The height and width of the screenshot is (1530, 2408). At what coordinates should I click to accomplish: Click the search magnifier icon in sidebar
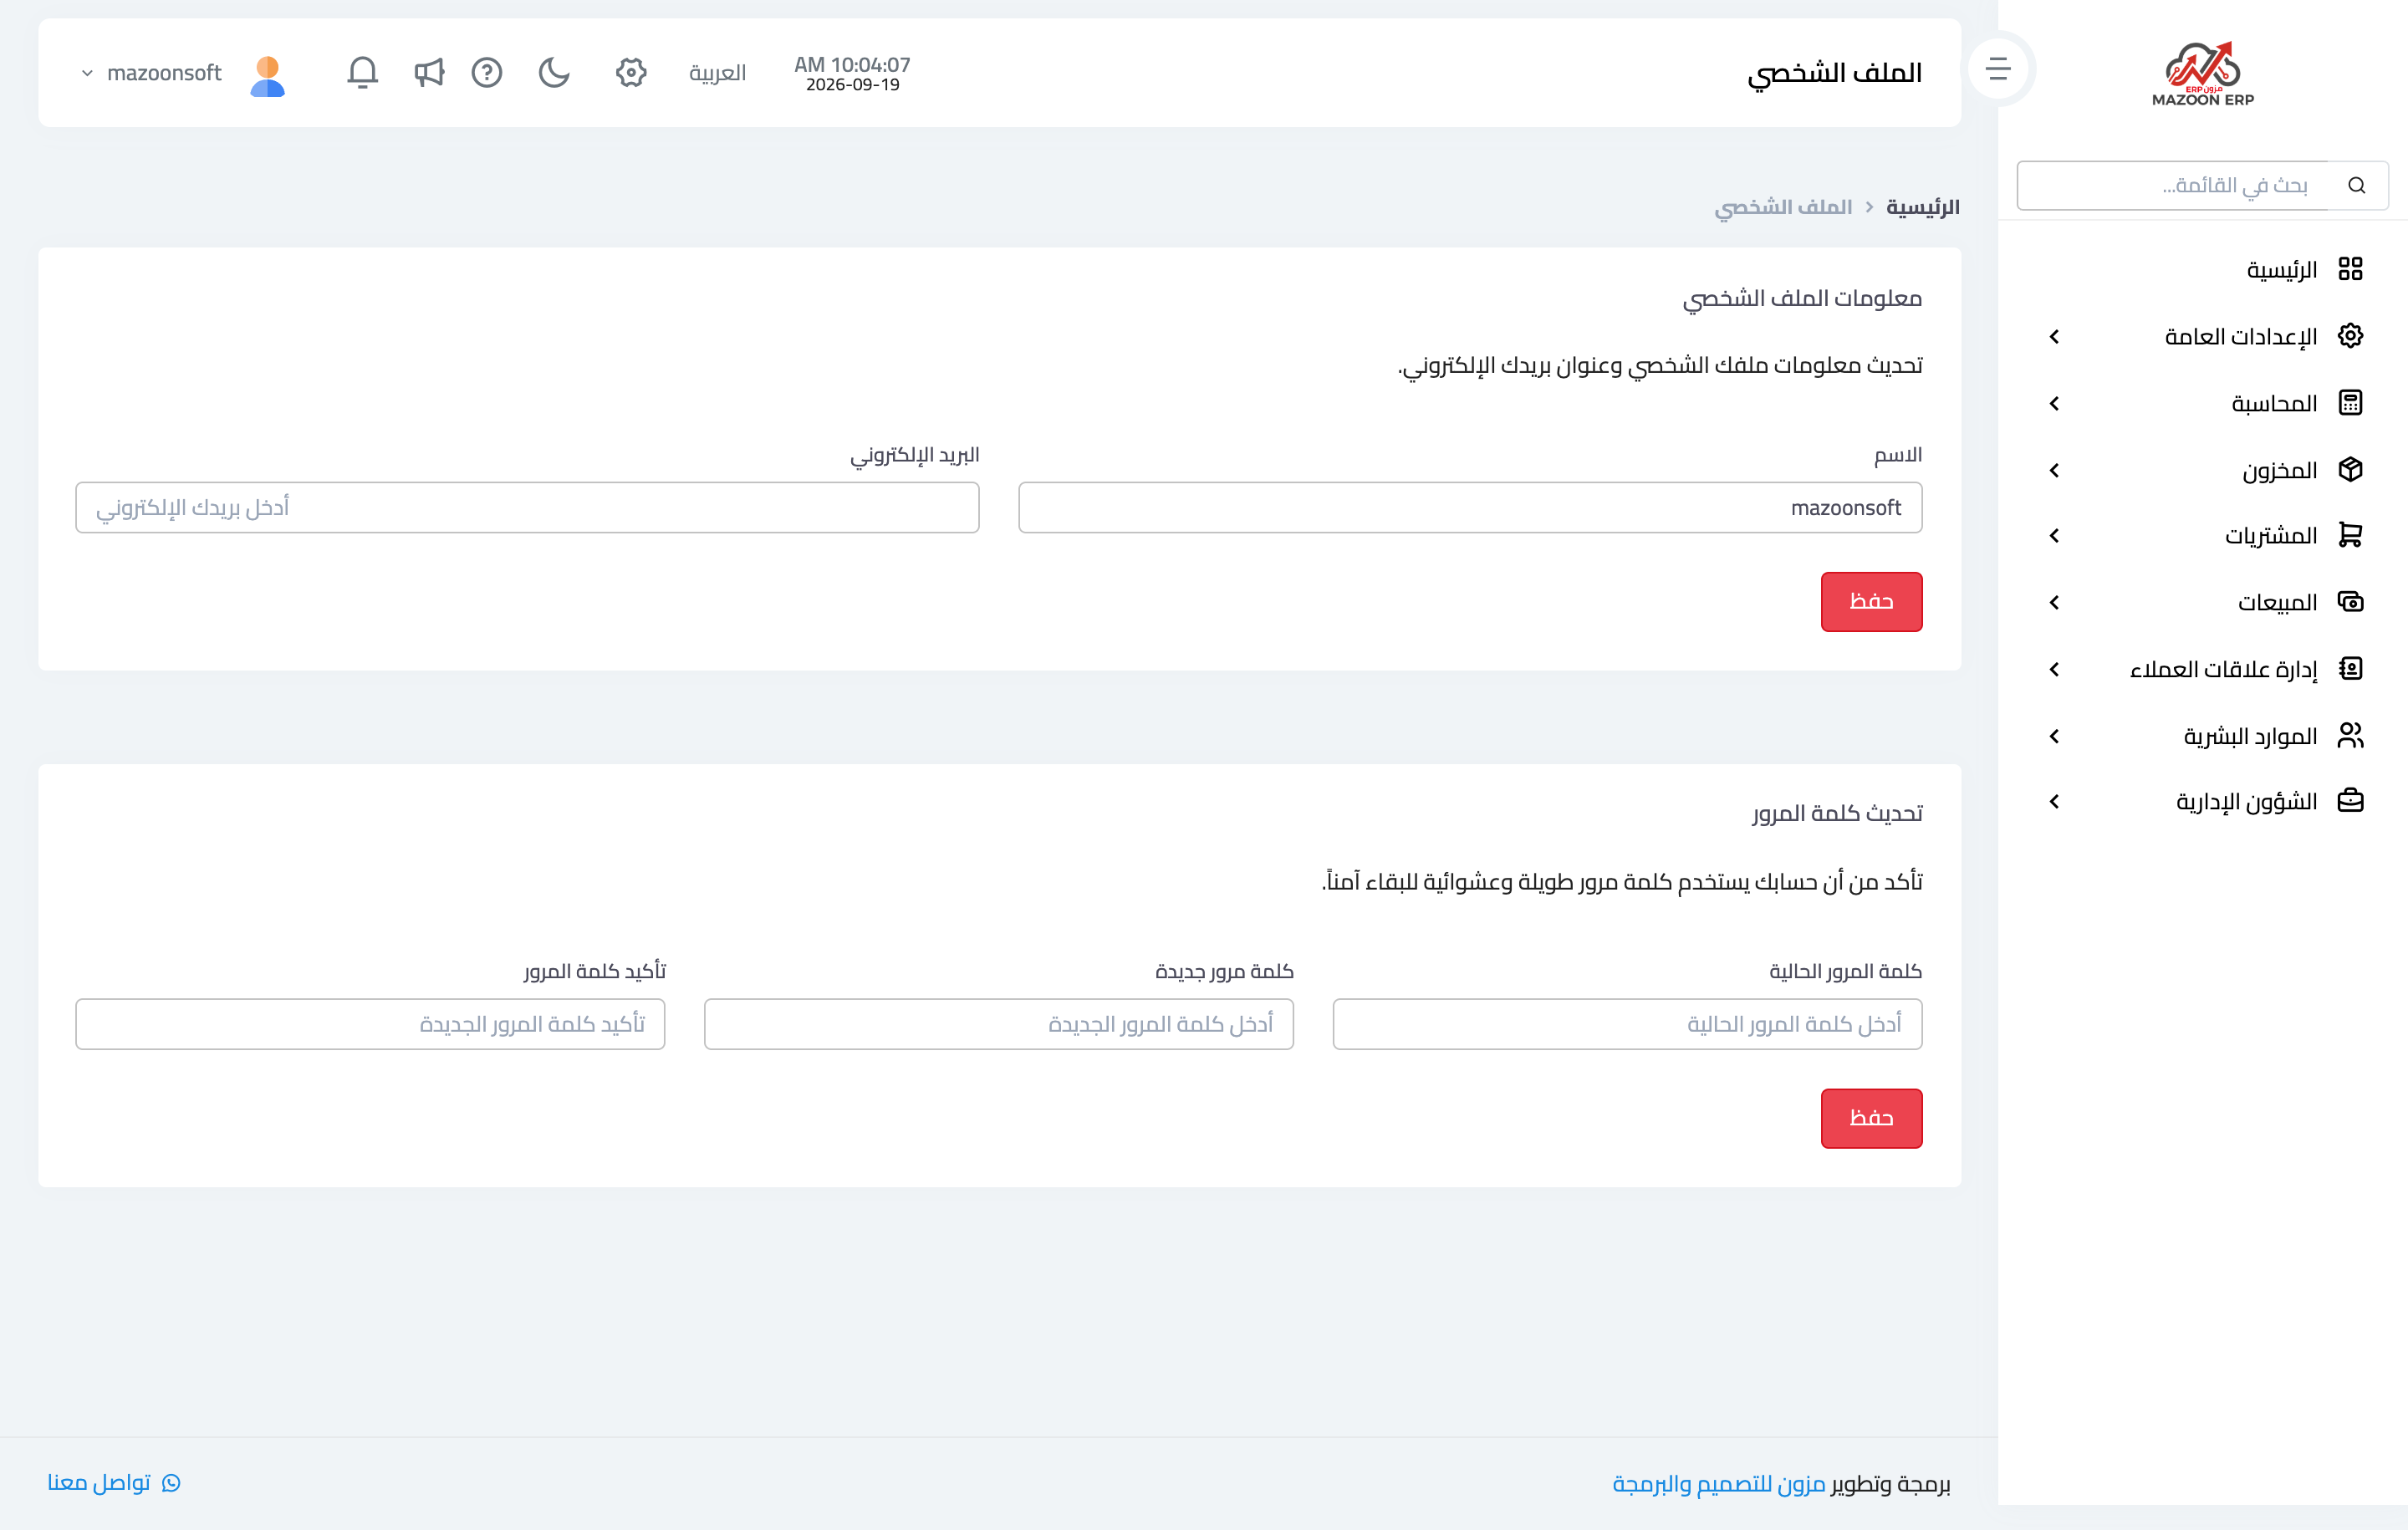point(2357,185)
